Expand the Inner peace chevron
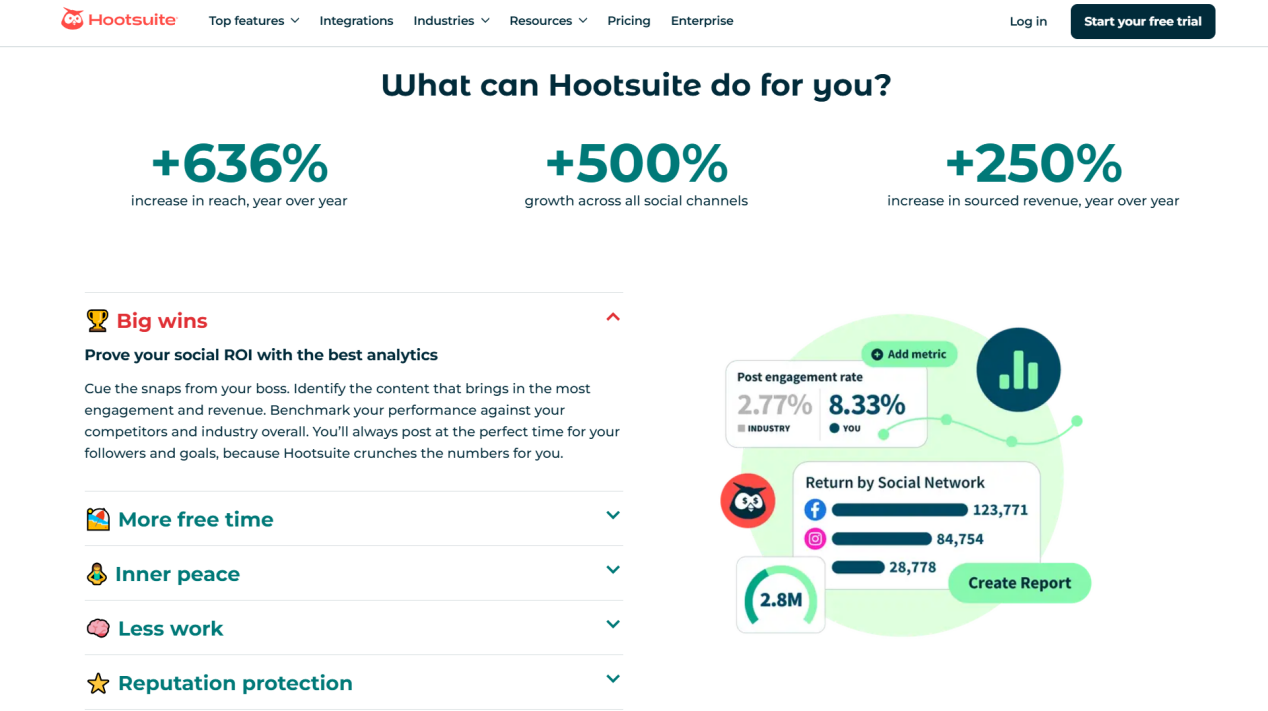 pyautogui.click(x=613, y=570)
